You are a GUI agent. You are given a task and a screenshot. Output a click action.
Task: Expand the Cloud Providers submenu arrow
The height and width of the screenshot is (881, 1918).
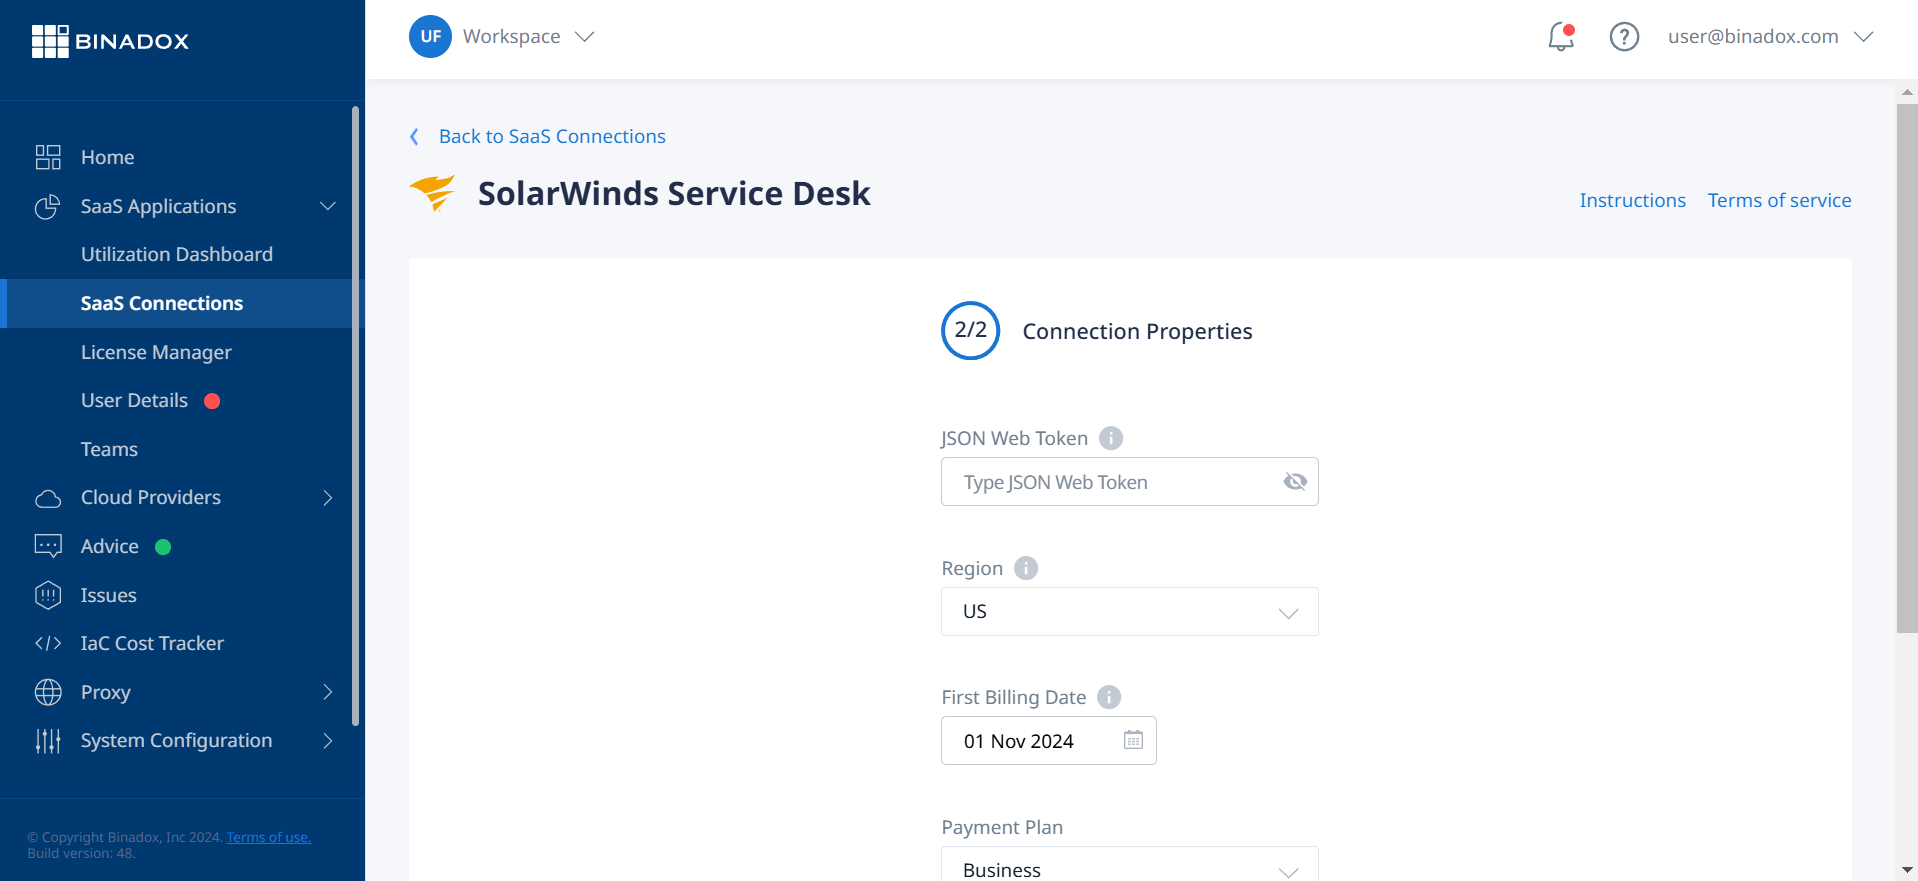click(x=327, y=498)
